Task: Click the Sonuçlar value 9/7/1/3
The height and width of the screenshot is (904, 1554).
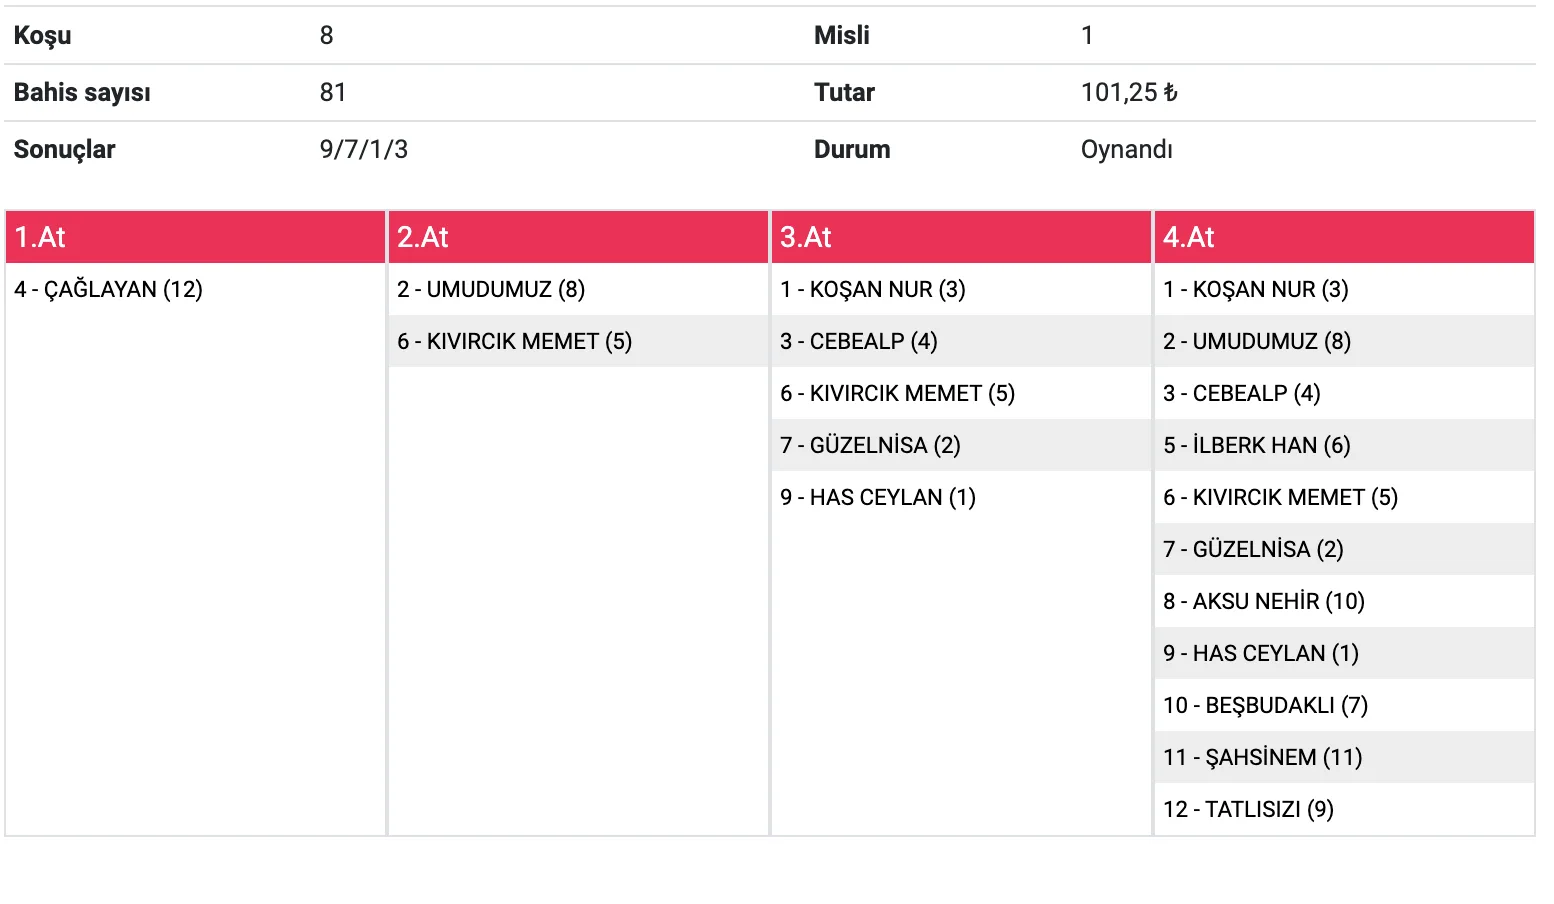Action: pos(364,150)
